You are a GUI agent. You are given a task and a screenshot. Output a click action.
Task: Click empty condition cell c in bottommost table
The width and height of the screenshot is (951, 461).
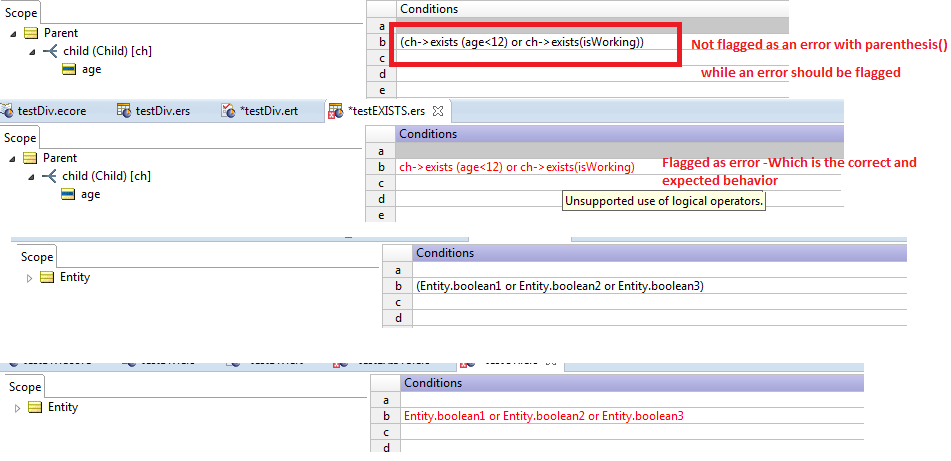click(x=632, y=432)
